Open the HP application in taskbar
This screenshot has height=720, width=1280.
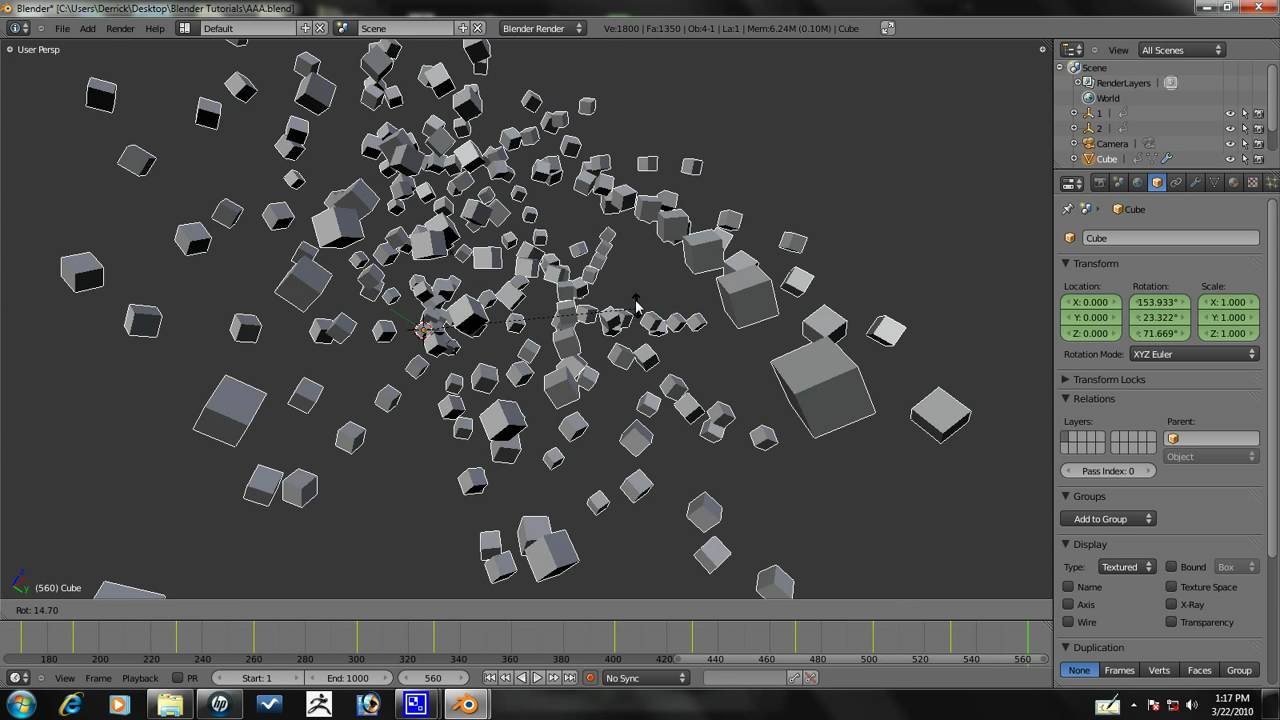[x=220, y=705]
